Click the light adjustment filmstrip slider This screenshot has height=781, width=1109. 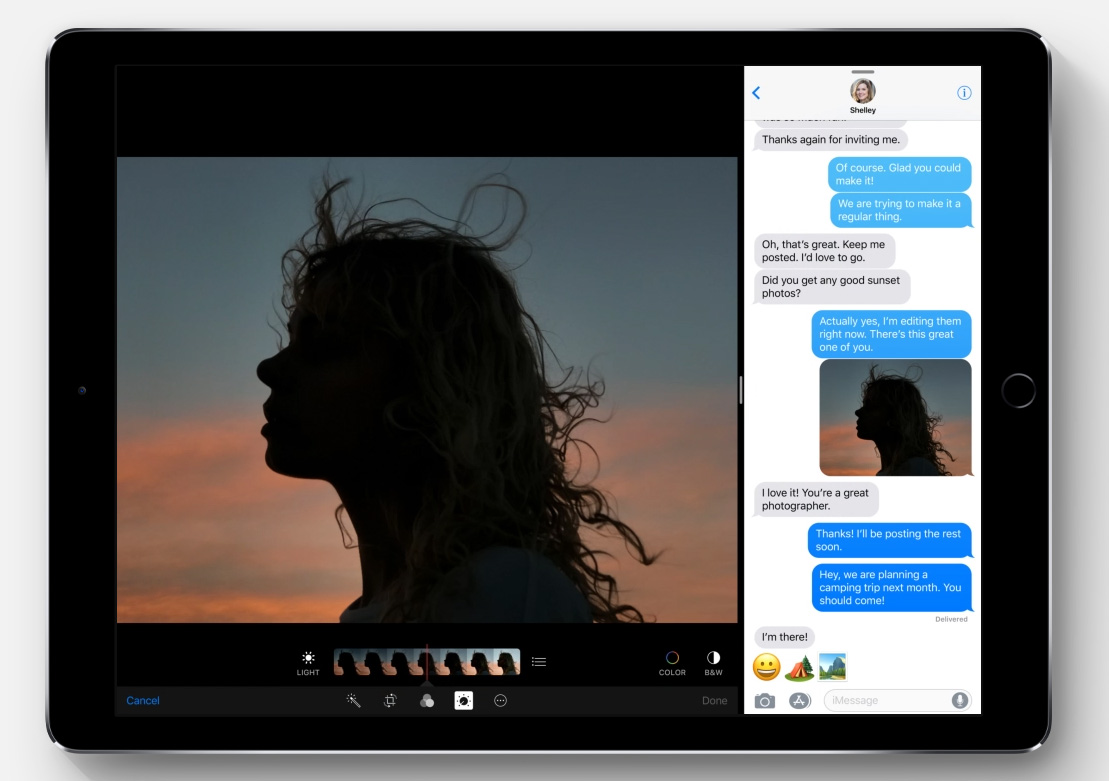pyautogui.click(x=426, y=662)
